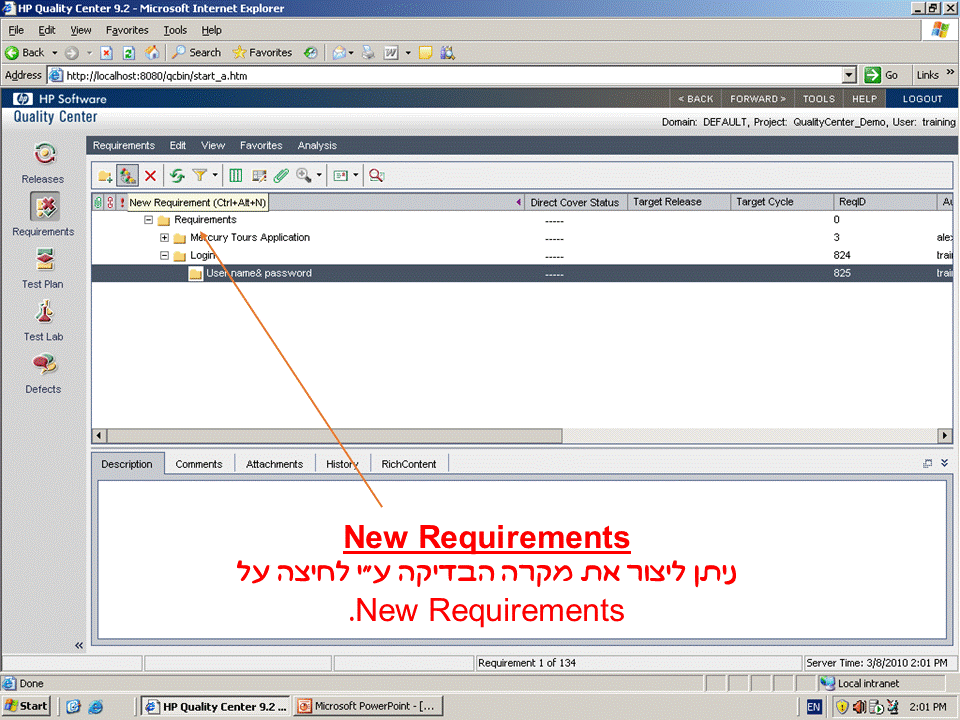Click the requirement details edit icon
This screenshot has width=960, height=720.
259,176
